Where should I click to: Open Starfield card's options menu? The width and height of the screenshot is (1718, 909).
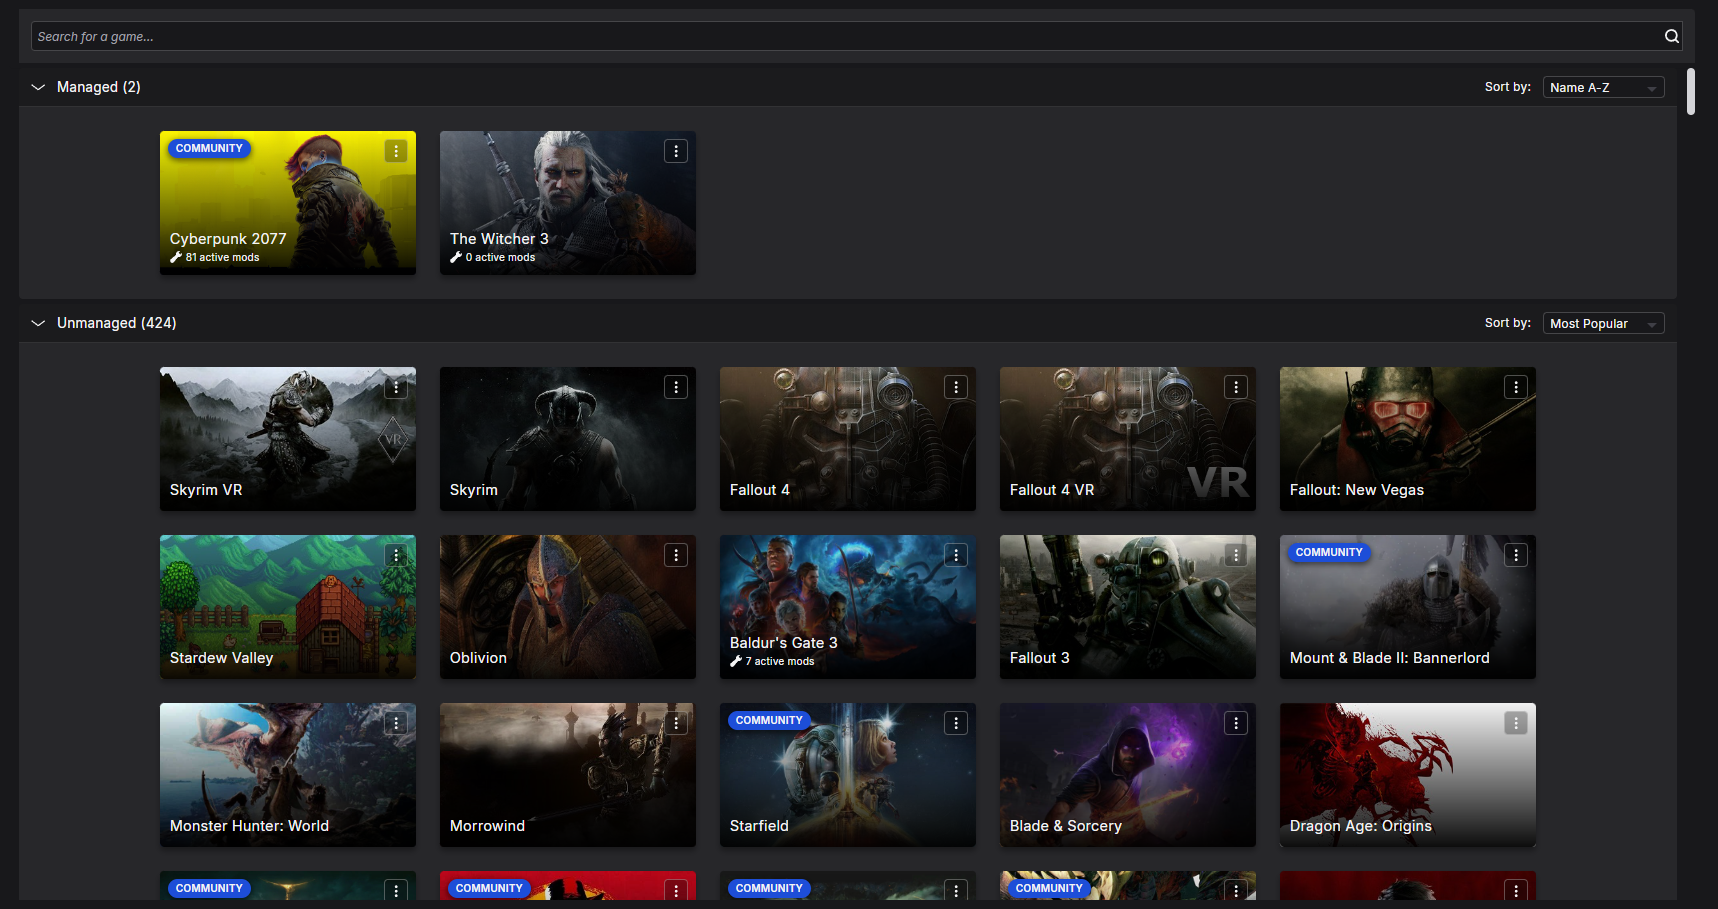956,723
